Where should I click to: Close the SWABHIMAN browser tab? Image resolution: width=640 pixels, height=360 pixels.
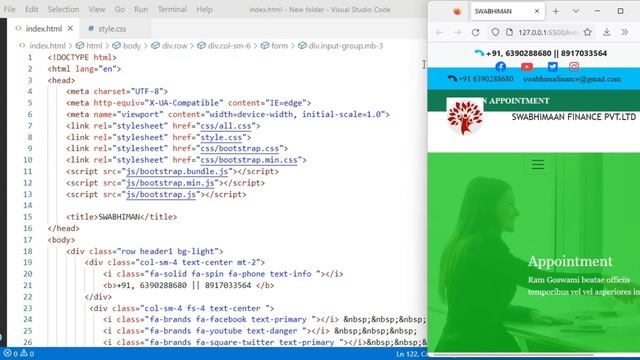537,11
